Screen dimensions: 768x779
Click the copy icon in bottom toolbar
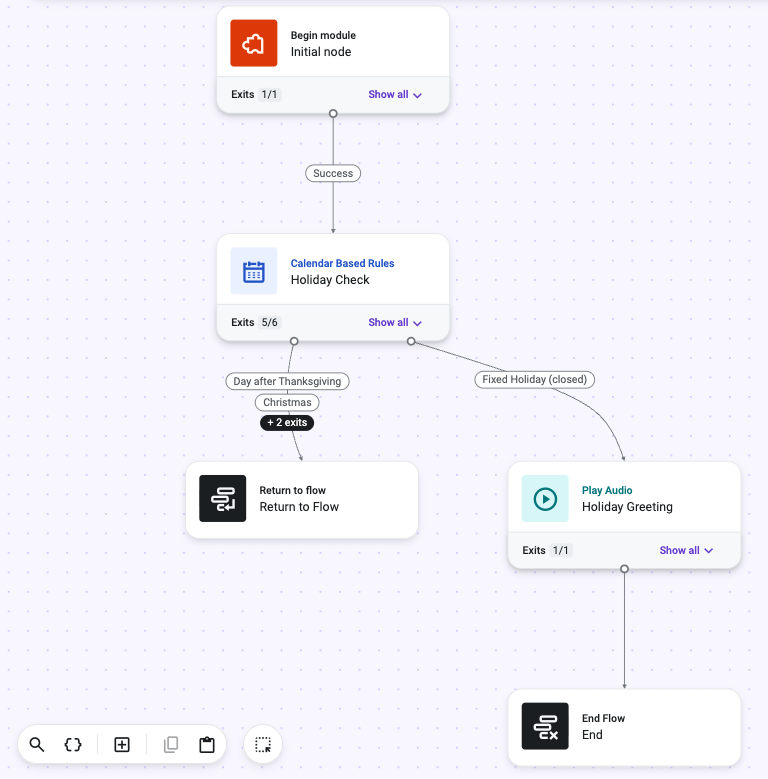tap(171, 745)
